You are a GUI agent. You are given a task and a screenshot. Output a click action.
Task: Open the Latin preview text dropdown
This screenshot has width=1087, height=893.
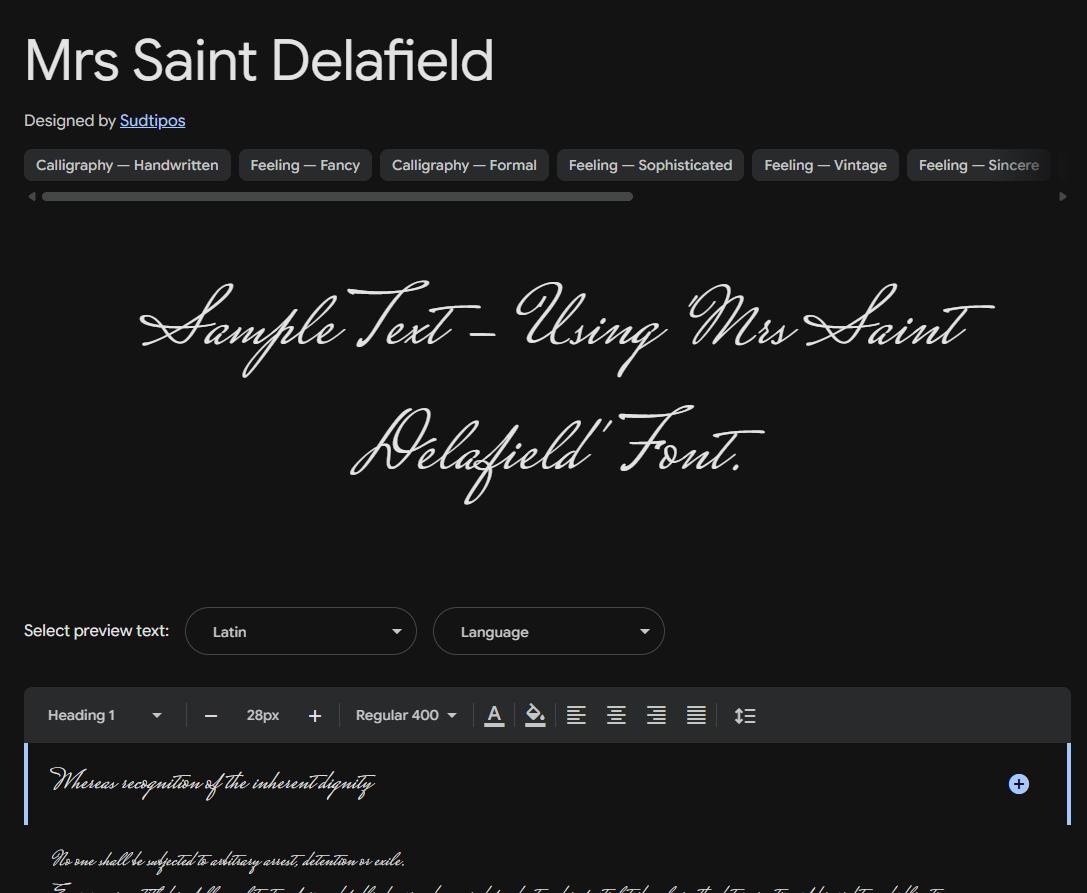point(301,631)
